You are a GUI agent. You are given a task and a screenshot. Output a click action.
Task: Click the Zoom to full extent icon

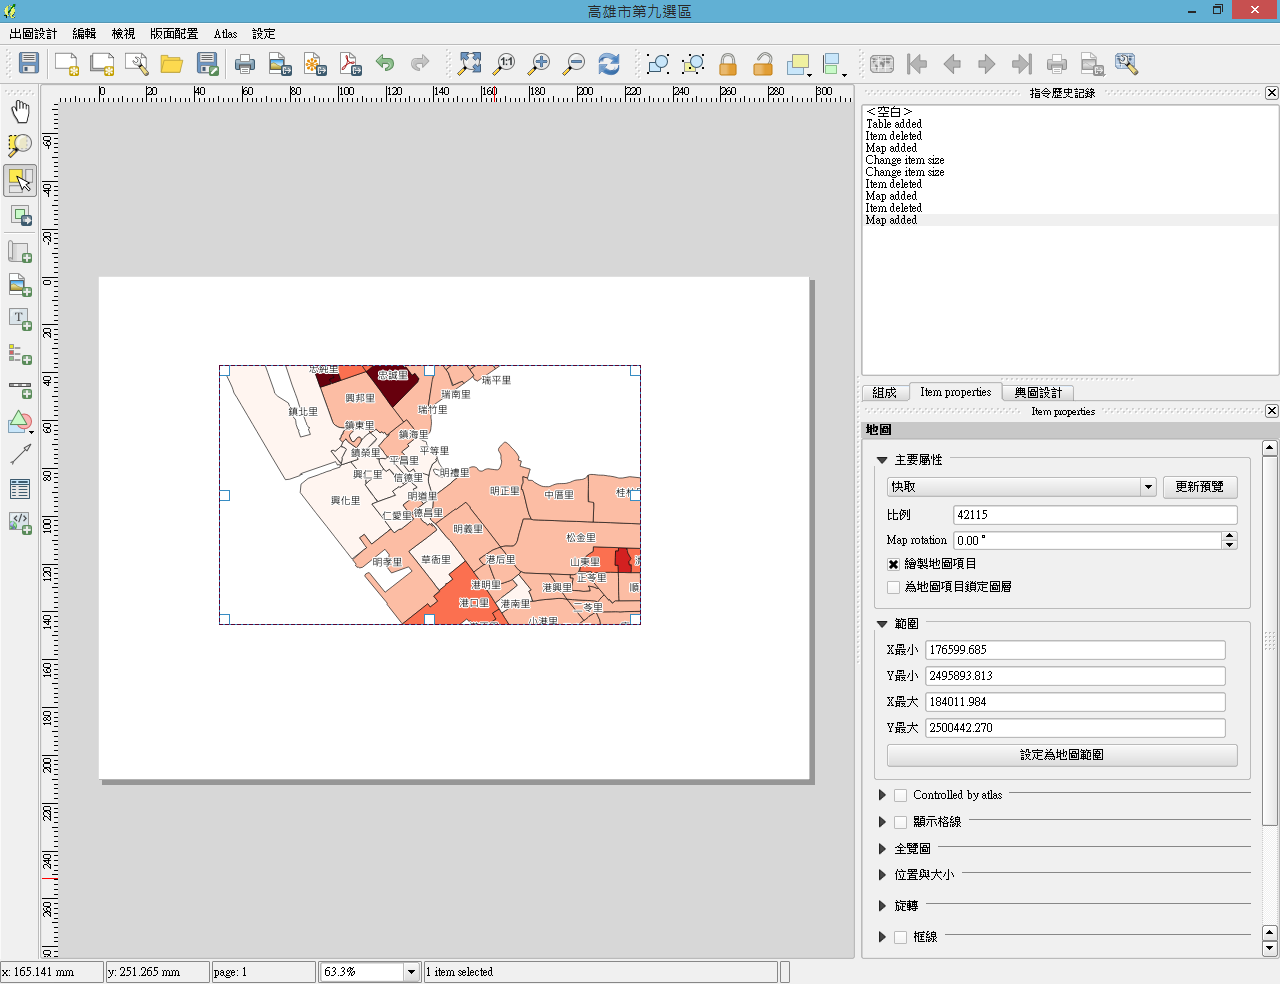coord(469,64)
